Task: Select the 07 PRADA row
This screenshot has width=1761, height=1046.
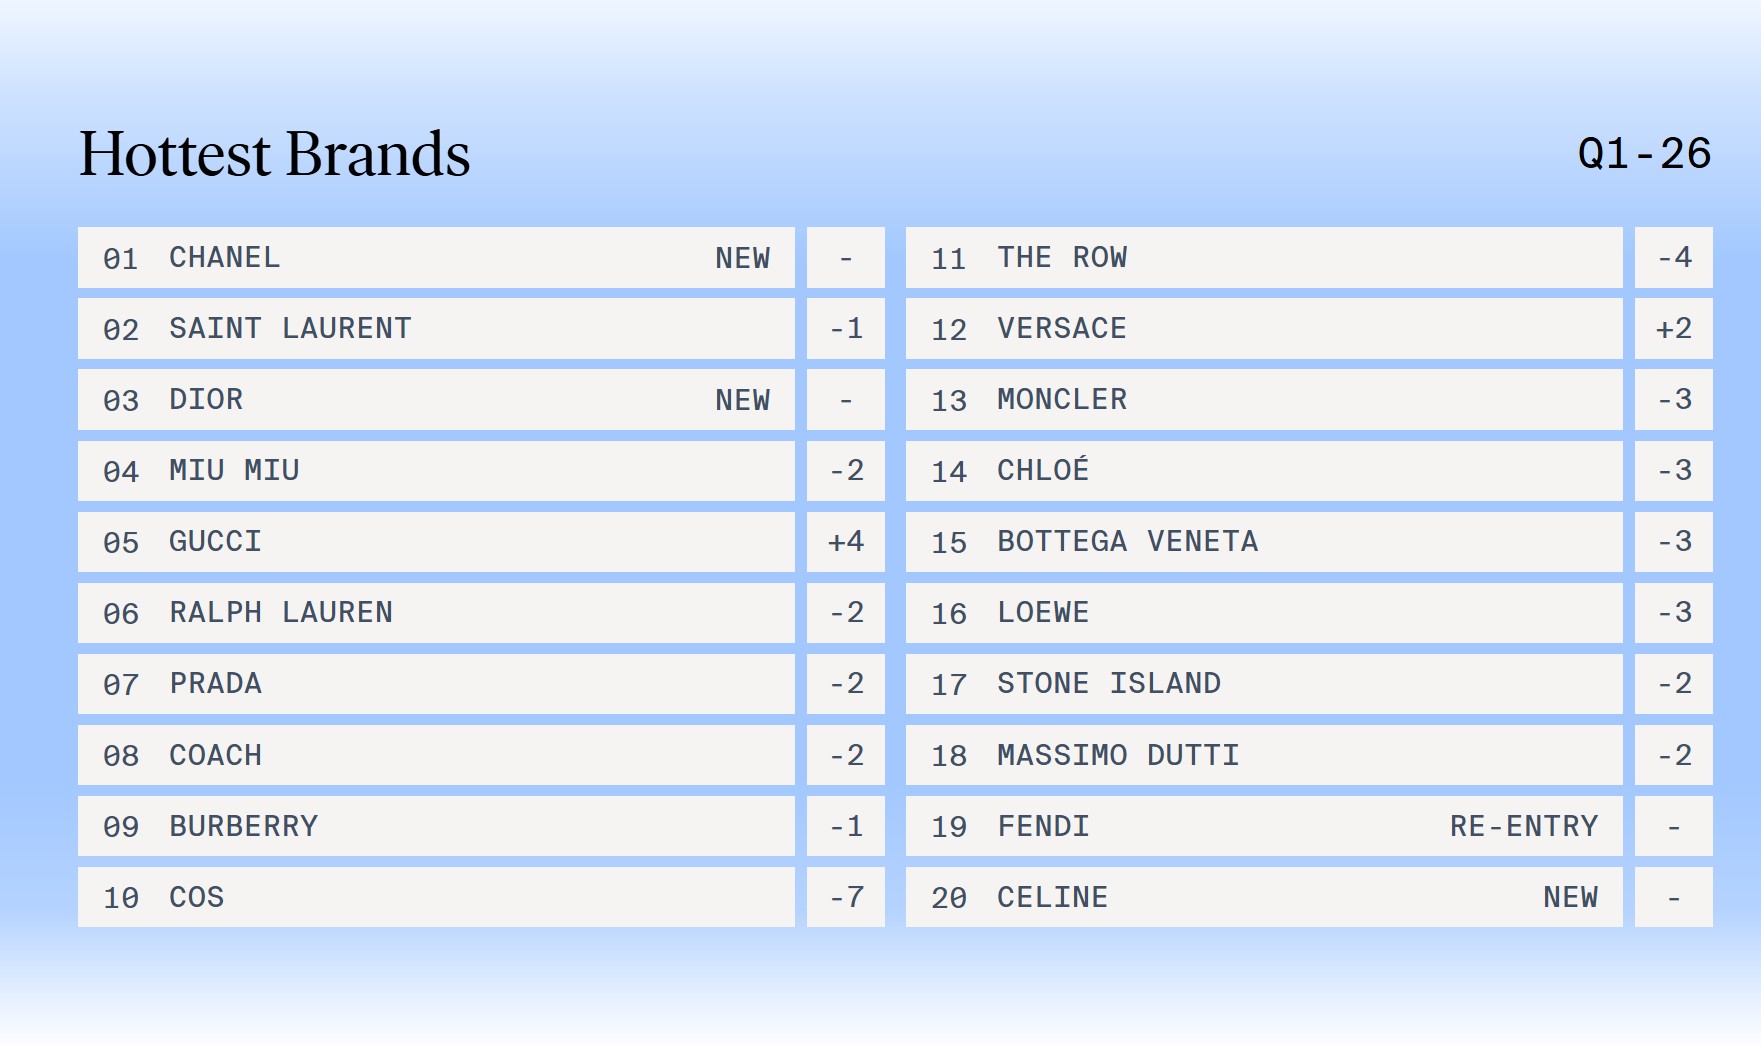Action: [x=436, y=684]
